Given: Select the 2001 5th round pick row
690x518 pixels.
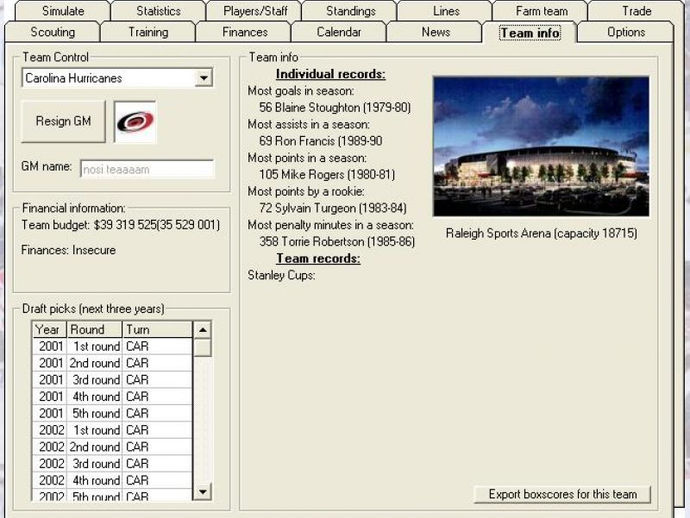Looking at the screenshot, I should pos(112,413).
